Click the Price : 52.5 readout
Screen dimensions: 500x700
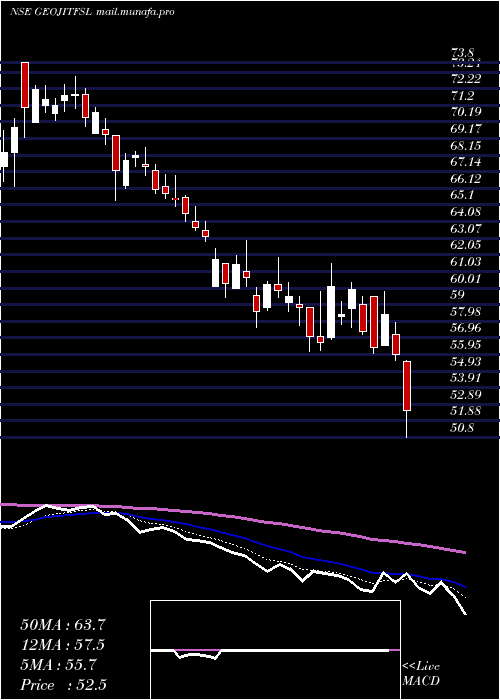[x=63, y=685]
